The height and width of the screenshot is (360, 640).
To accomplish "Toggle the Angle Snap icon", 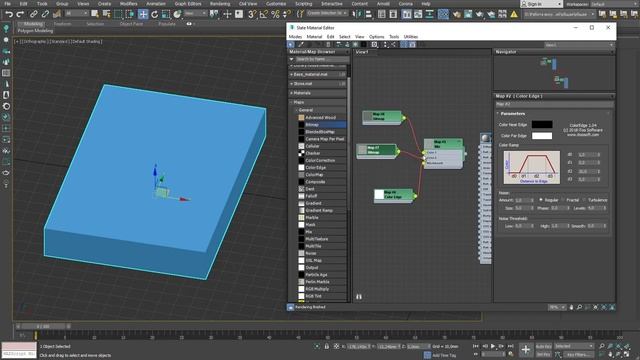I will tap(264, 14).
